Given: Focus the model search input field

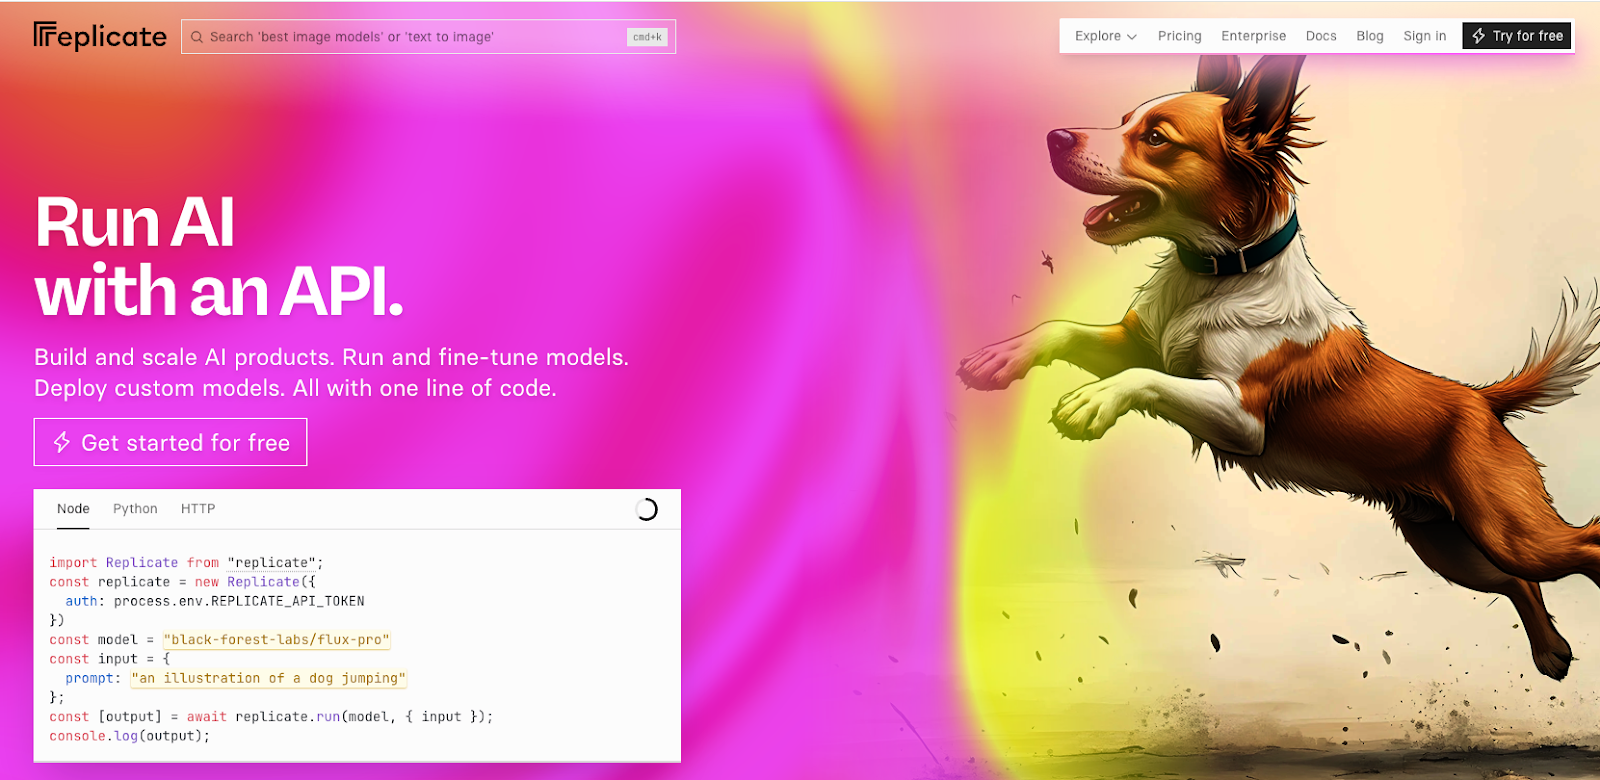Looking at the screenshot, I should click(410, 37).
